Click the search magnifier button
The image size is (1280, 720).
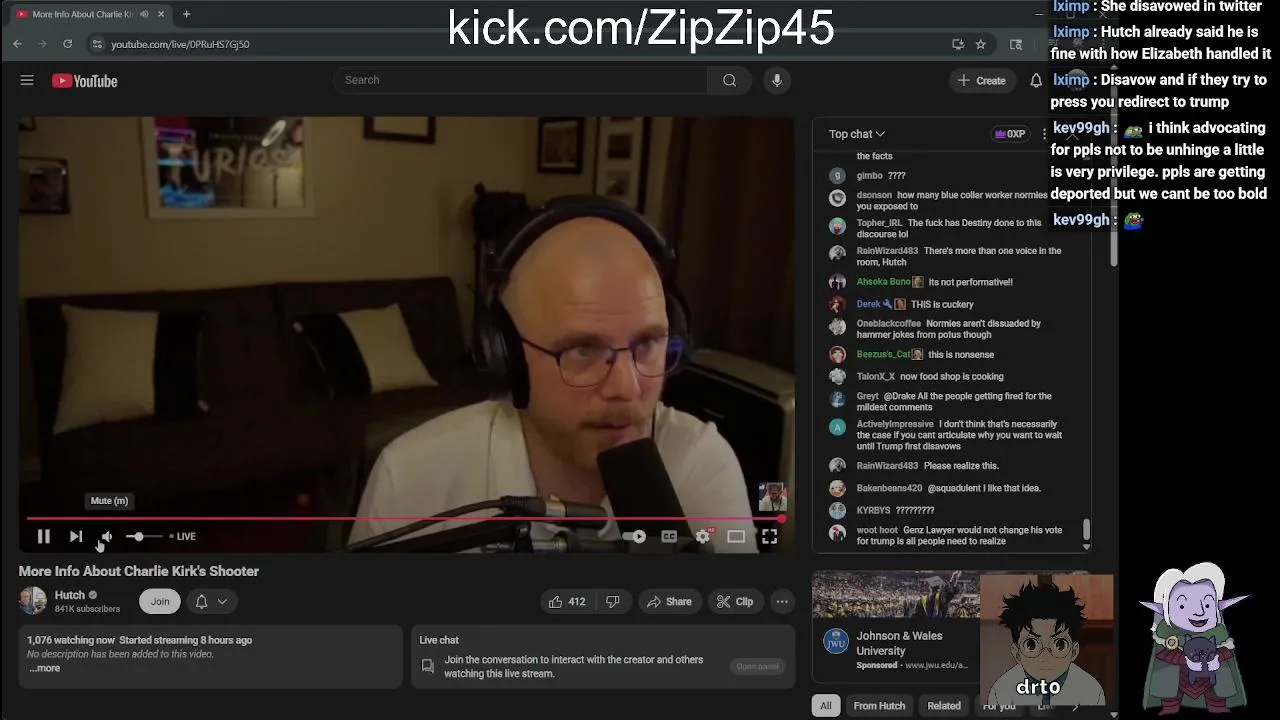730,80
